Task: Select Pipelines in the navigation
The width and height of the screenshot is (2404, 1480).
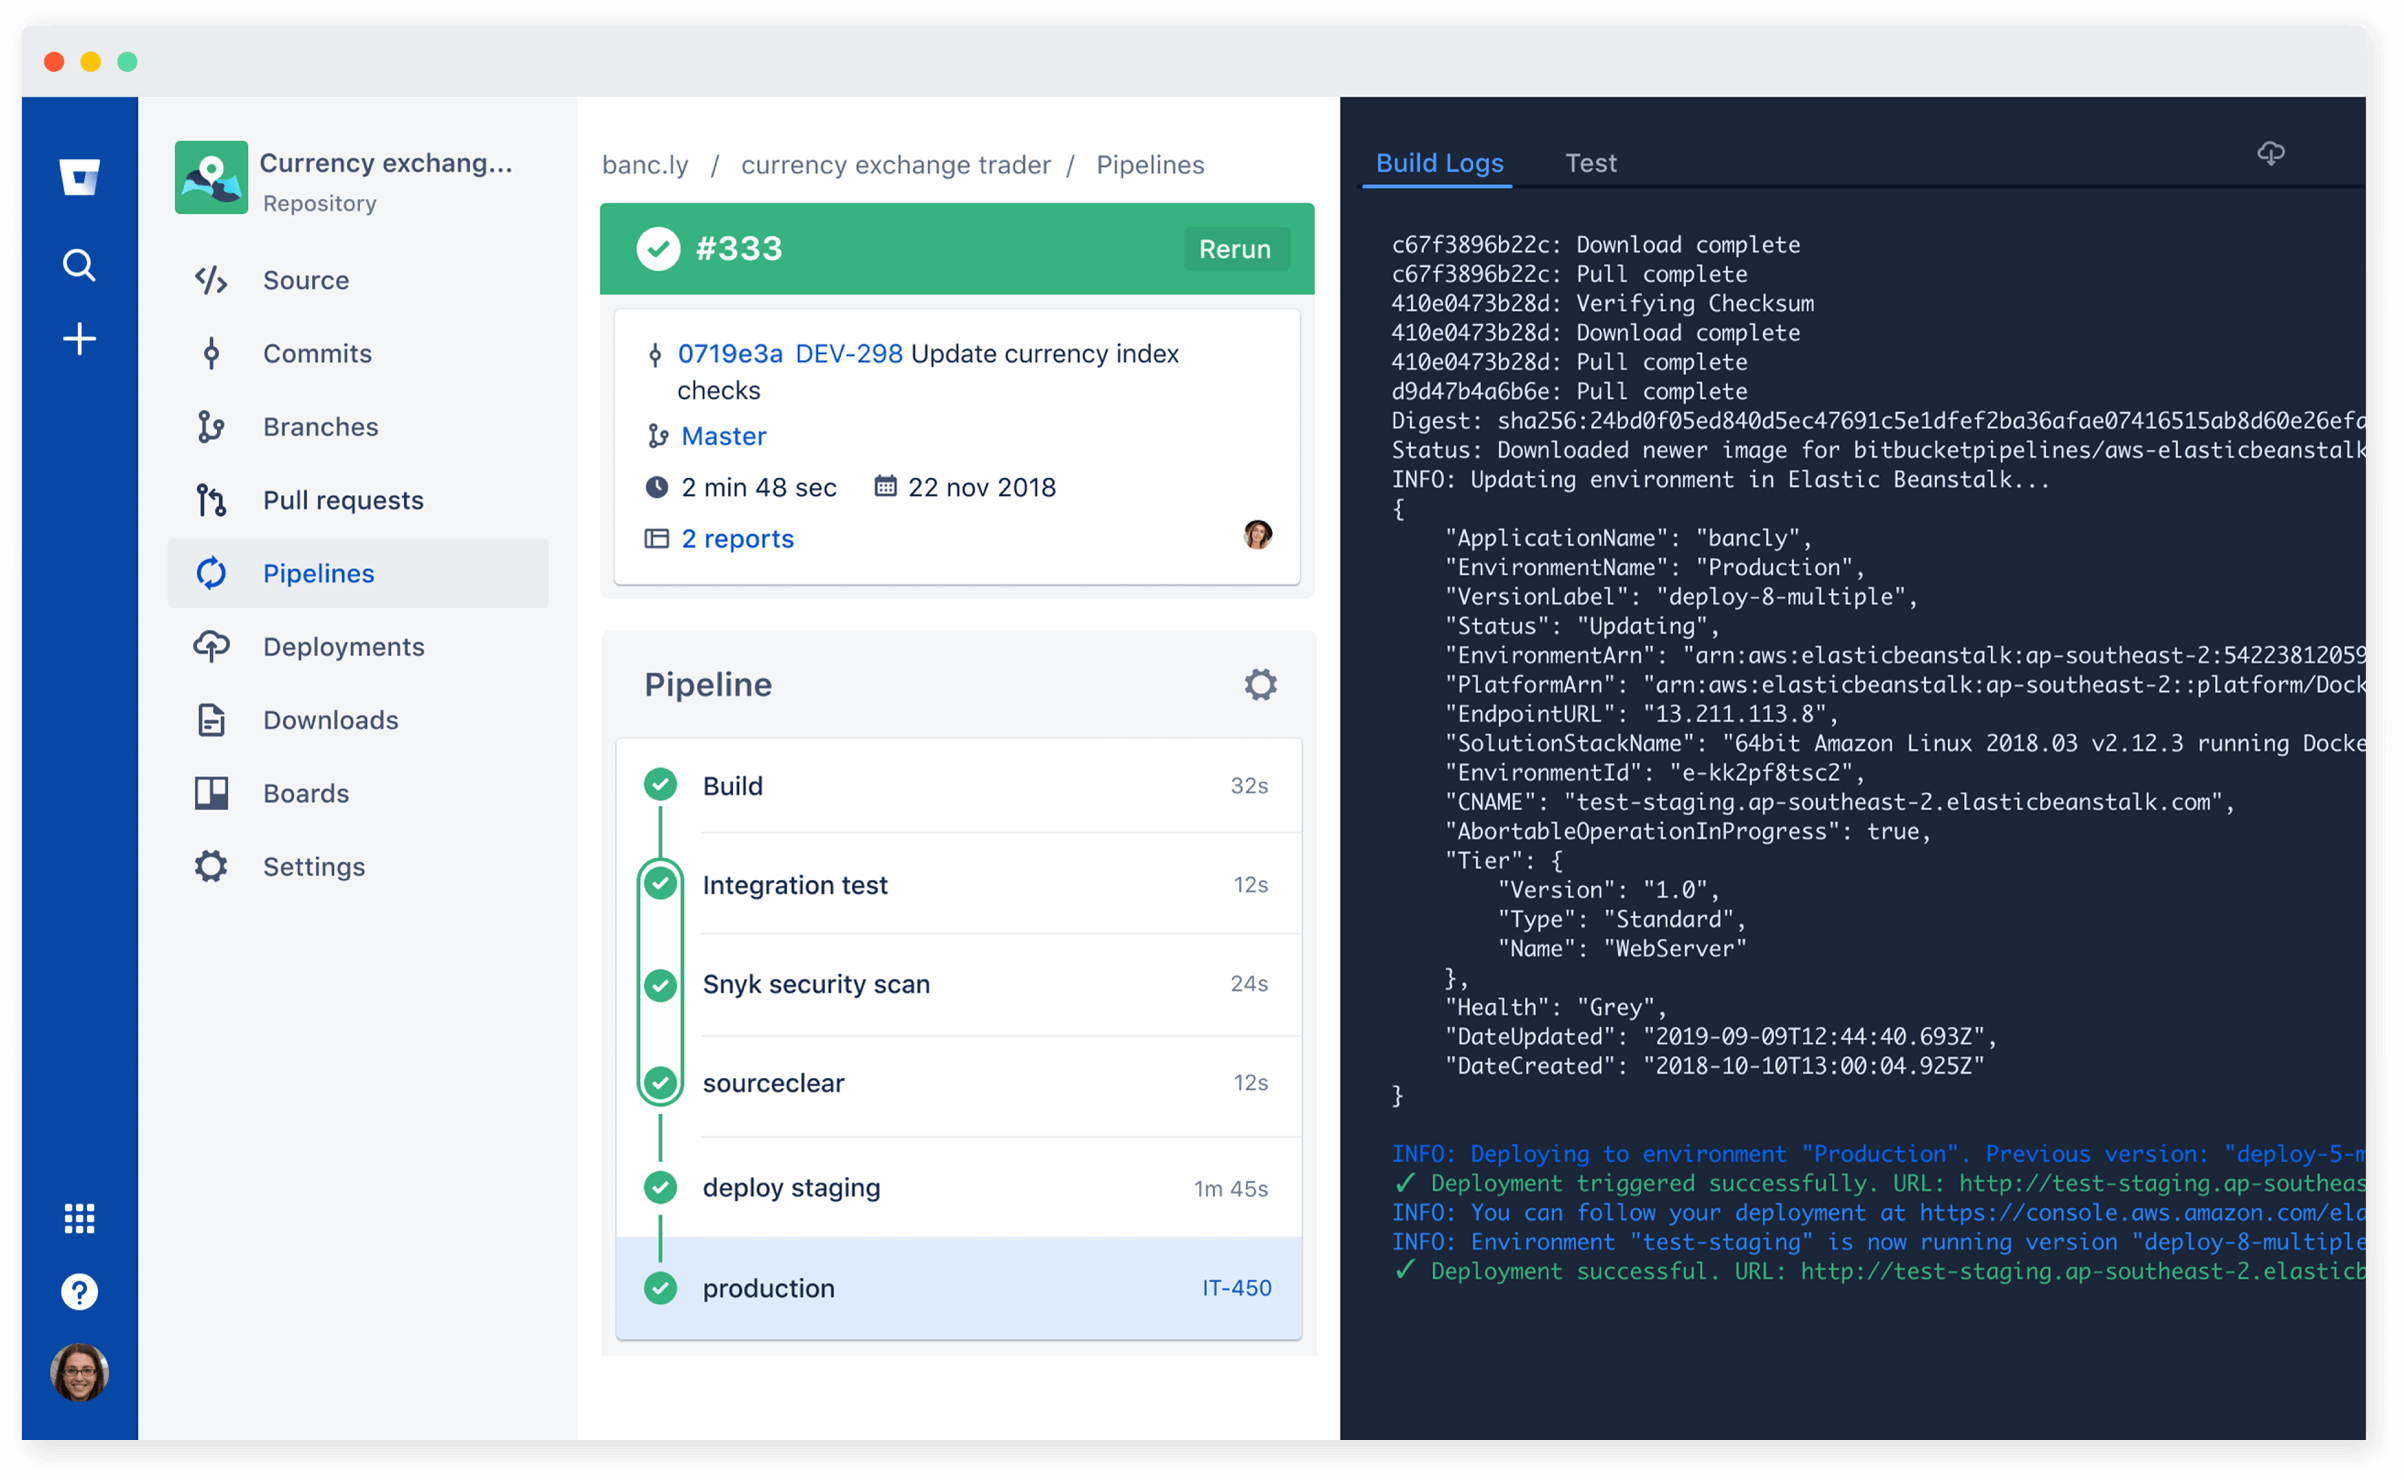Action: point(358,573)
